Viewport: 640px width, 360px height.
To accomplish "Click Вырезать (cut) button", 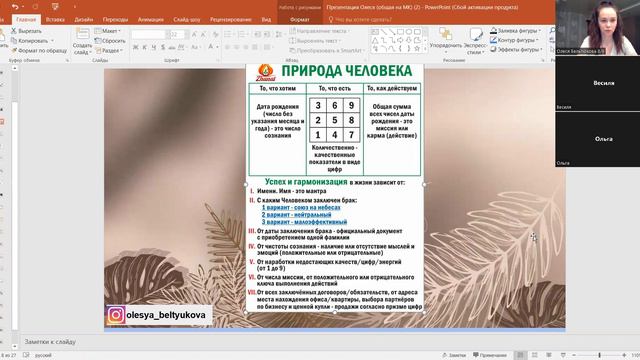I will (x=27, y=31).
